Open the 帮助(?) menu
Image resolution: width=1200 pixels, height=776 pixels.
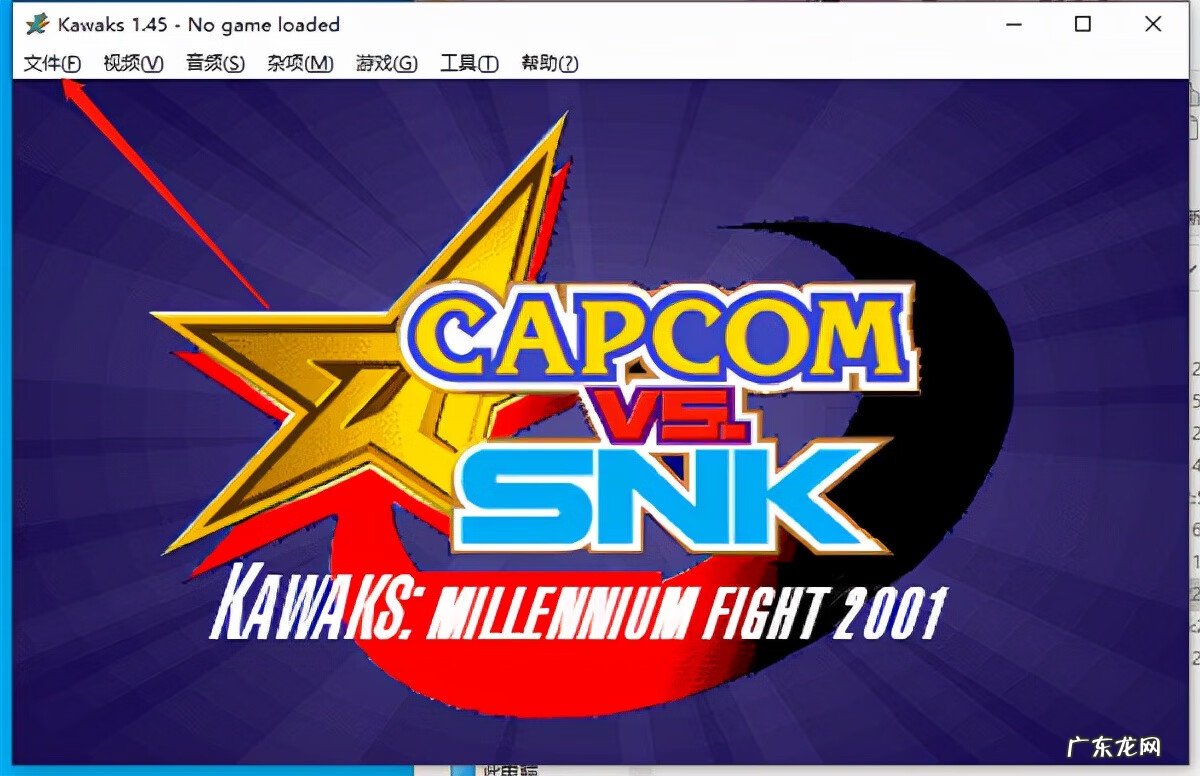click(550, 64)
